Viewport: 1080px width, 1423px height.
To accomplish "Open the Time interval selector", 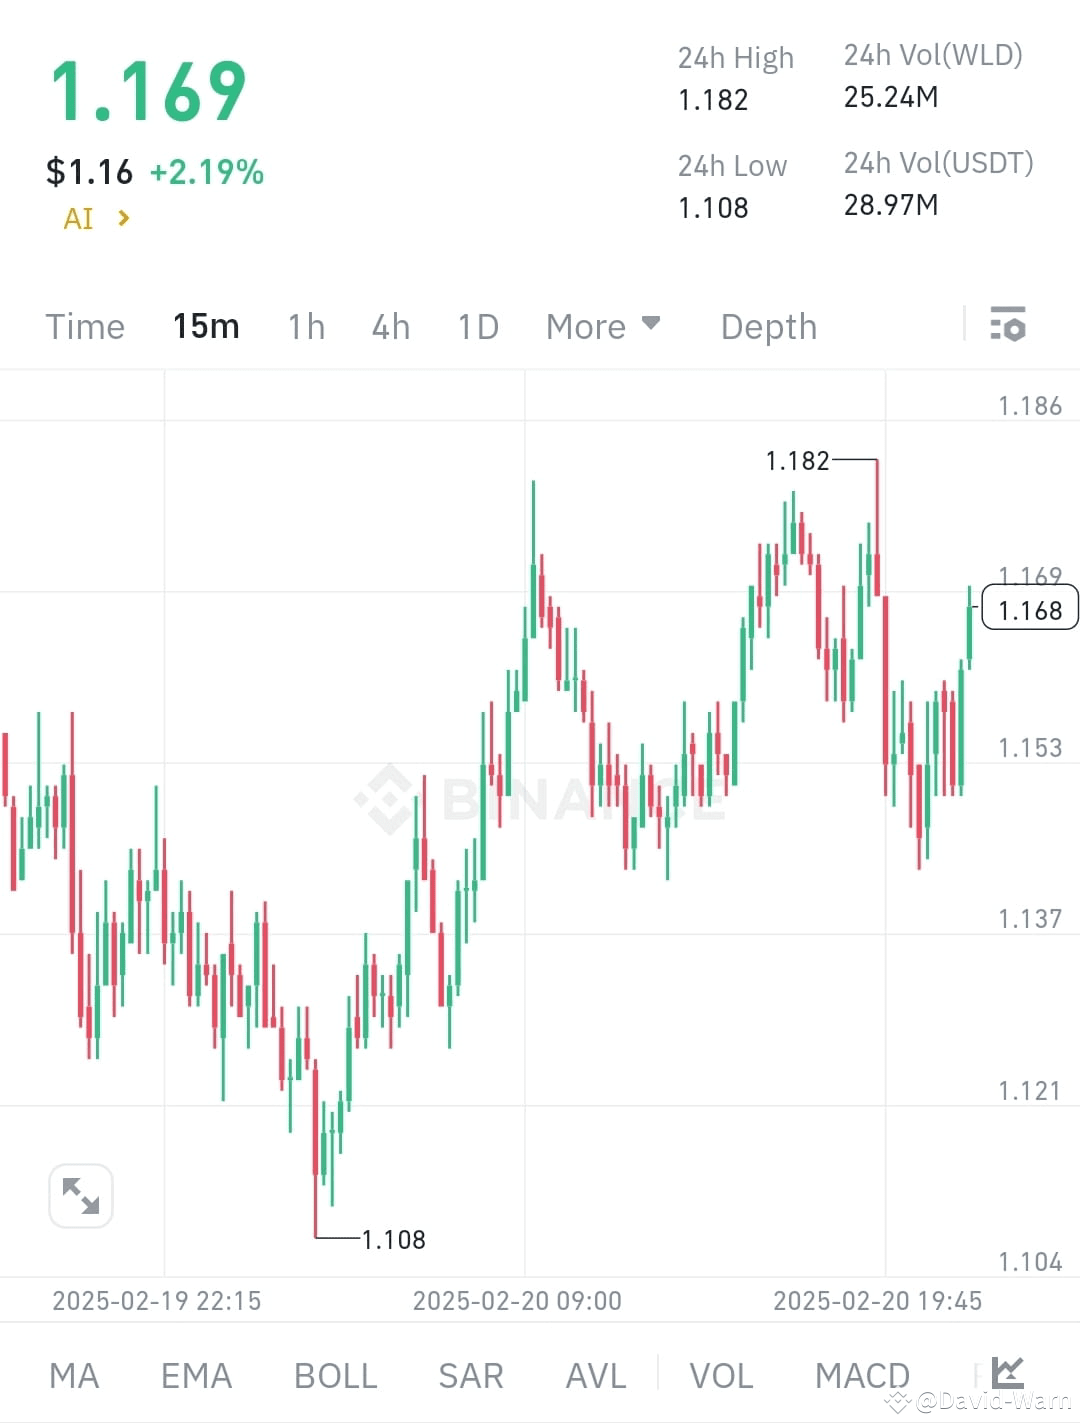I will click(x=84, y=326).
